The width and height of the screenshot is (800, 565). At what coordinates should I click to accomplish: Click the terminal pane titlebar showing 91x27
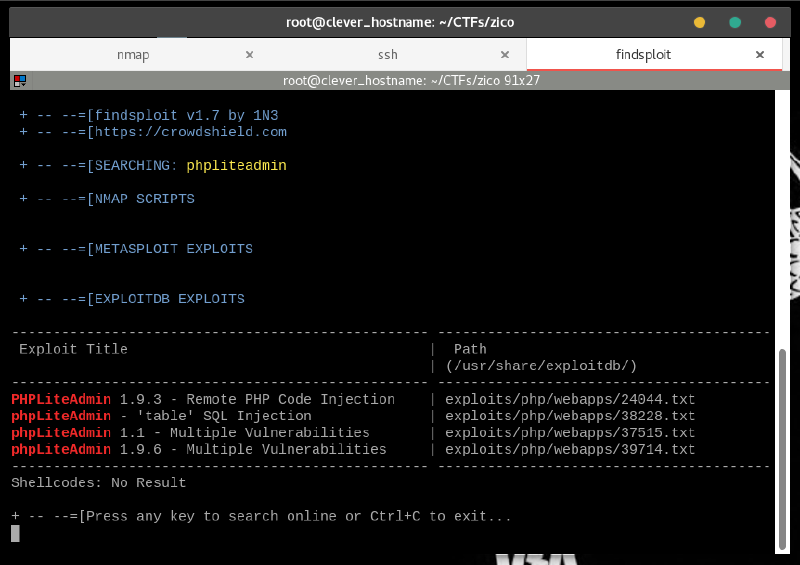pyautogui.click(x=411, y=80)
